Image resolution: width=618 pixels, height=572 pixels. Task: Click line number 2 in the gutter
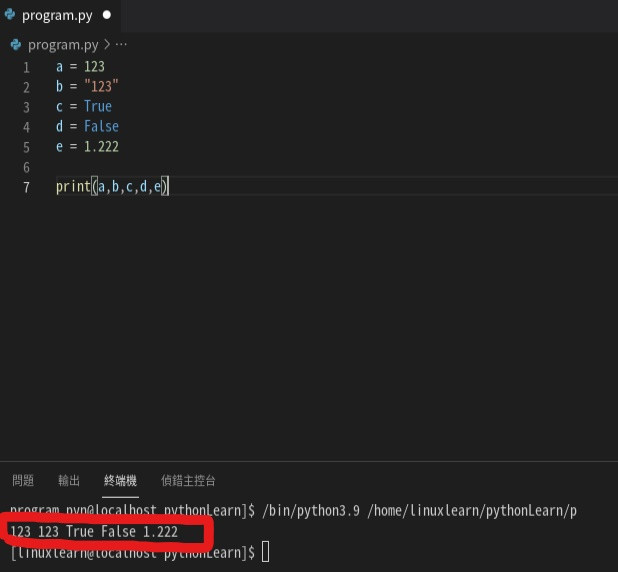pos(26,87)
